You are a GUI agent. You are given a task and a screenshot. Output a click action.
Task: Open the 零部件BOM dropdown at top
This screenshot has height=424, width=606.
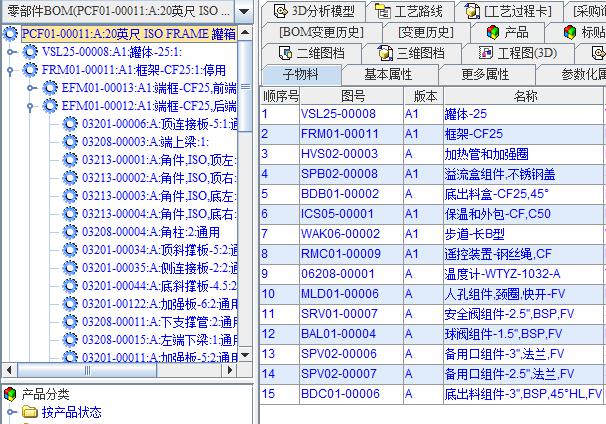pos(245,11)
